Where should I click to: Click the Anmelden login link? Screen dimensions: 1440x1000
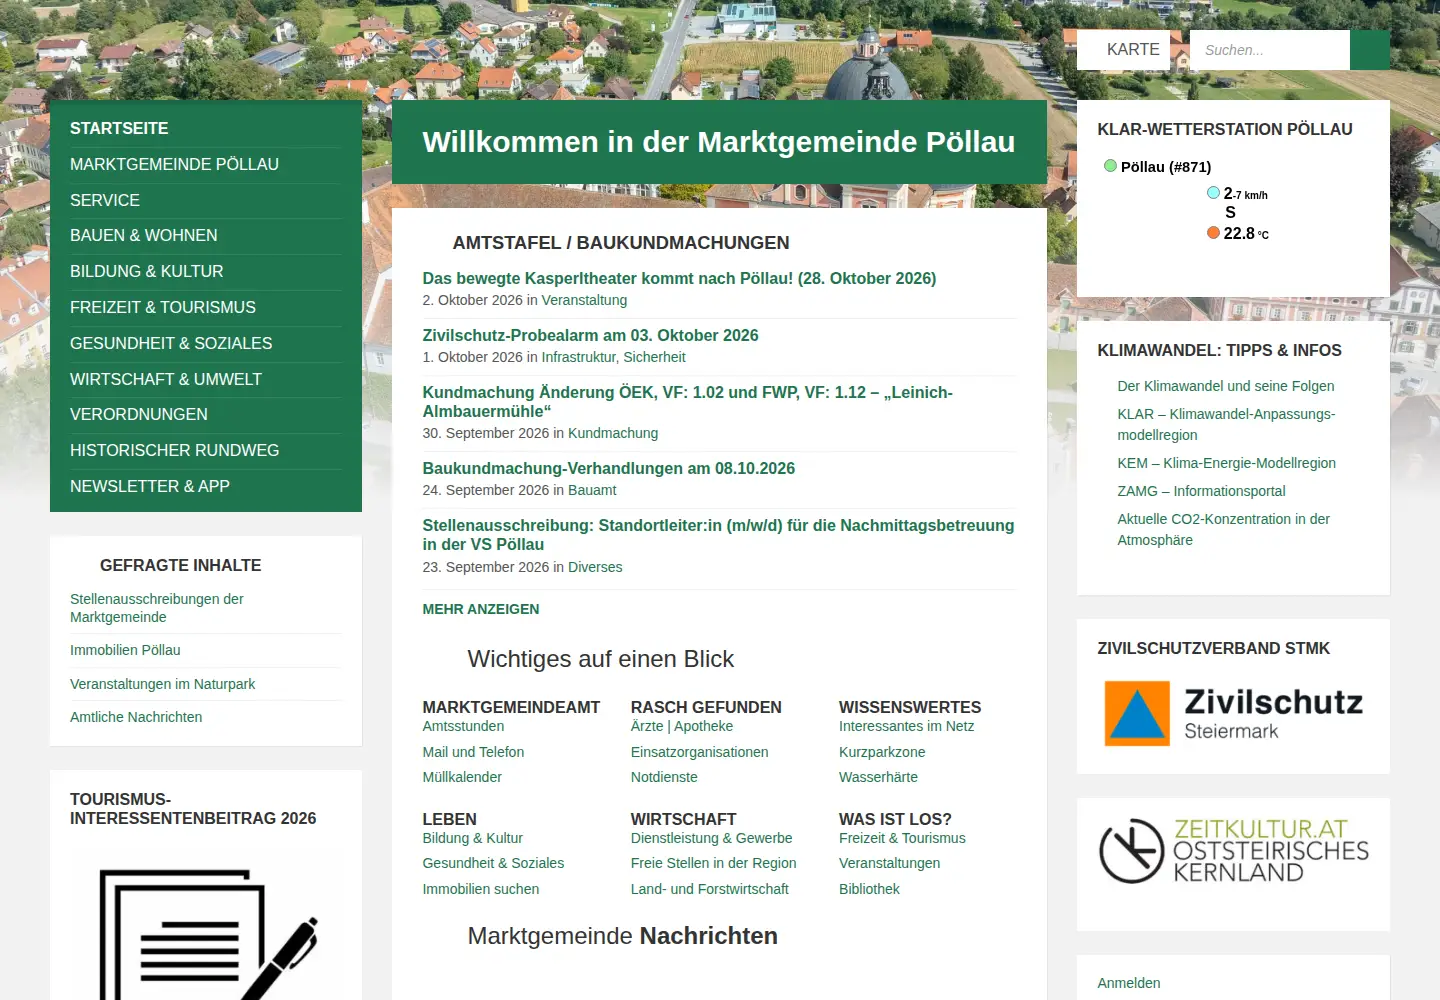(x=1129, y=983)
